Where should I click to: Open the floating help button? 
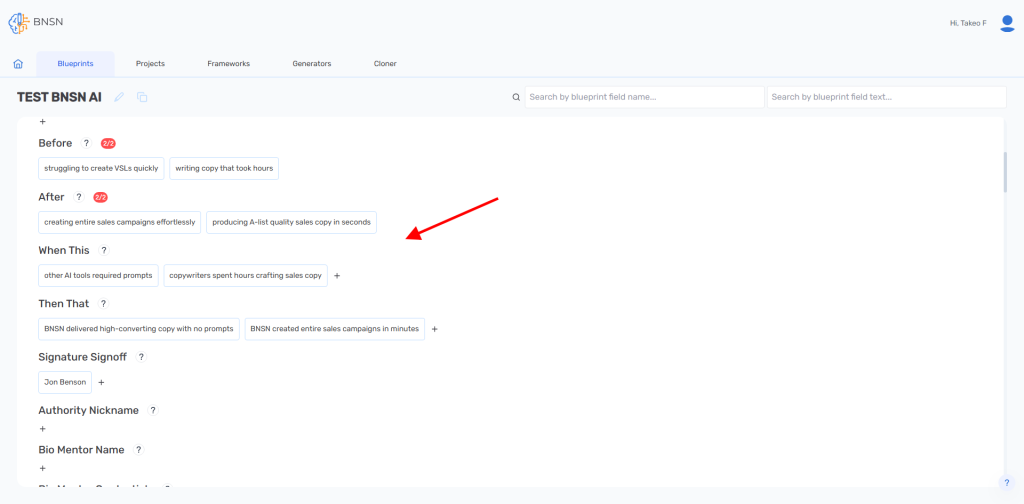[x=1006, y=482]
